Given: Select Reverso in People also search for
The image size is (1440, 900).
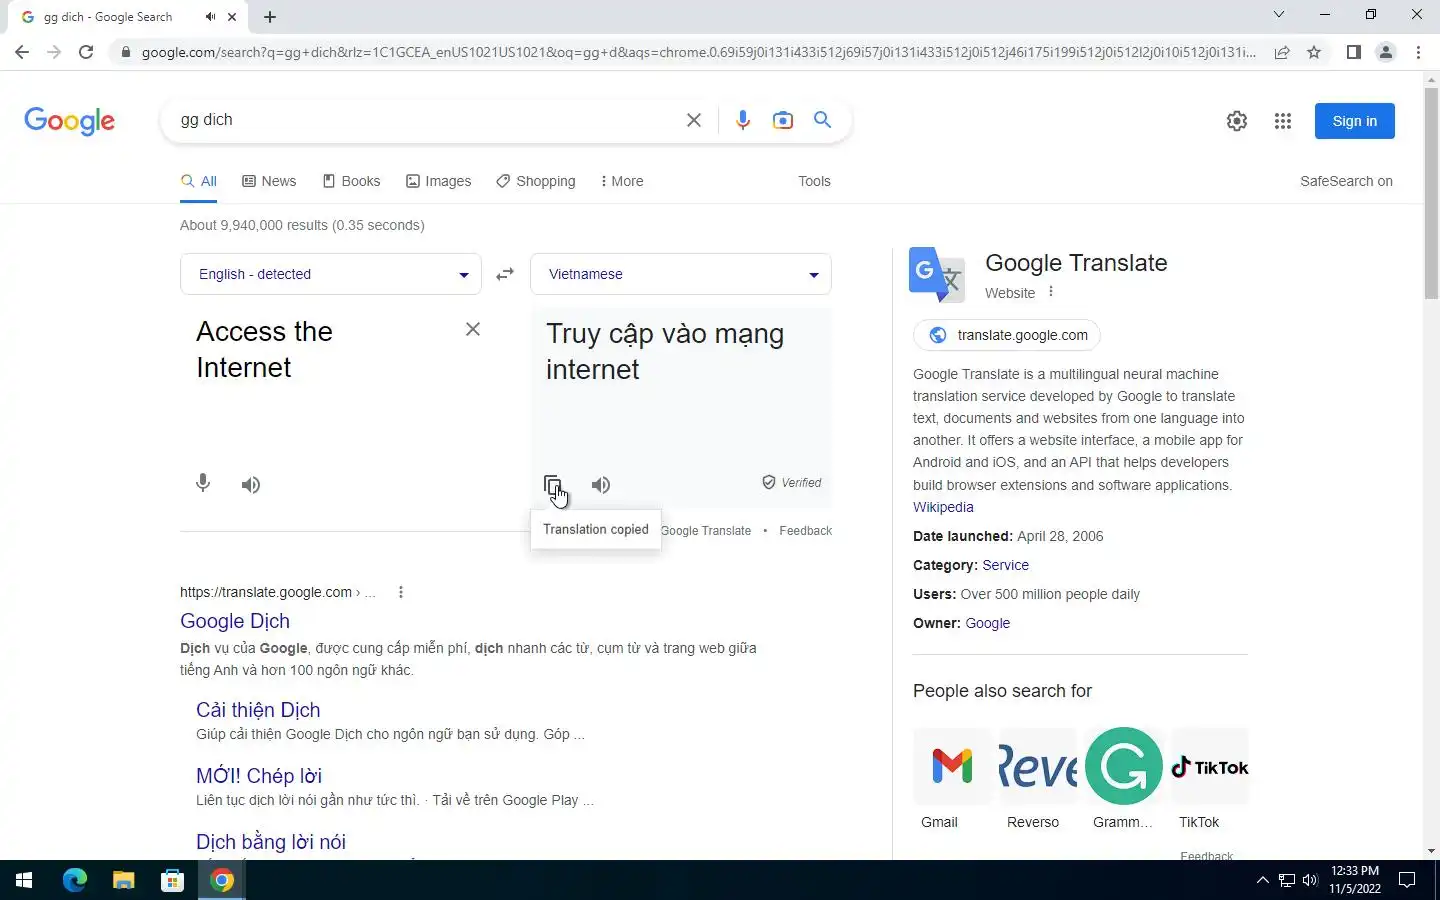Looking at the screenshot, I should (x=1038, y=778).
